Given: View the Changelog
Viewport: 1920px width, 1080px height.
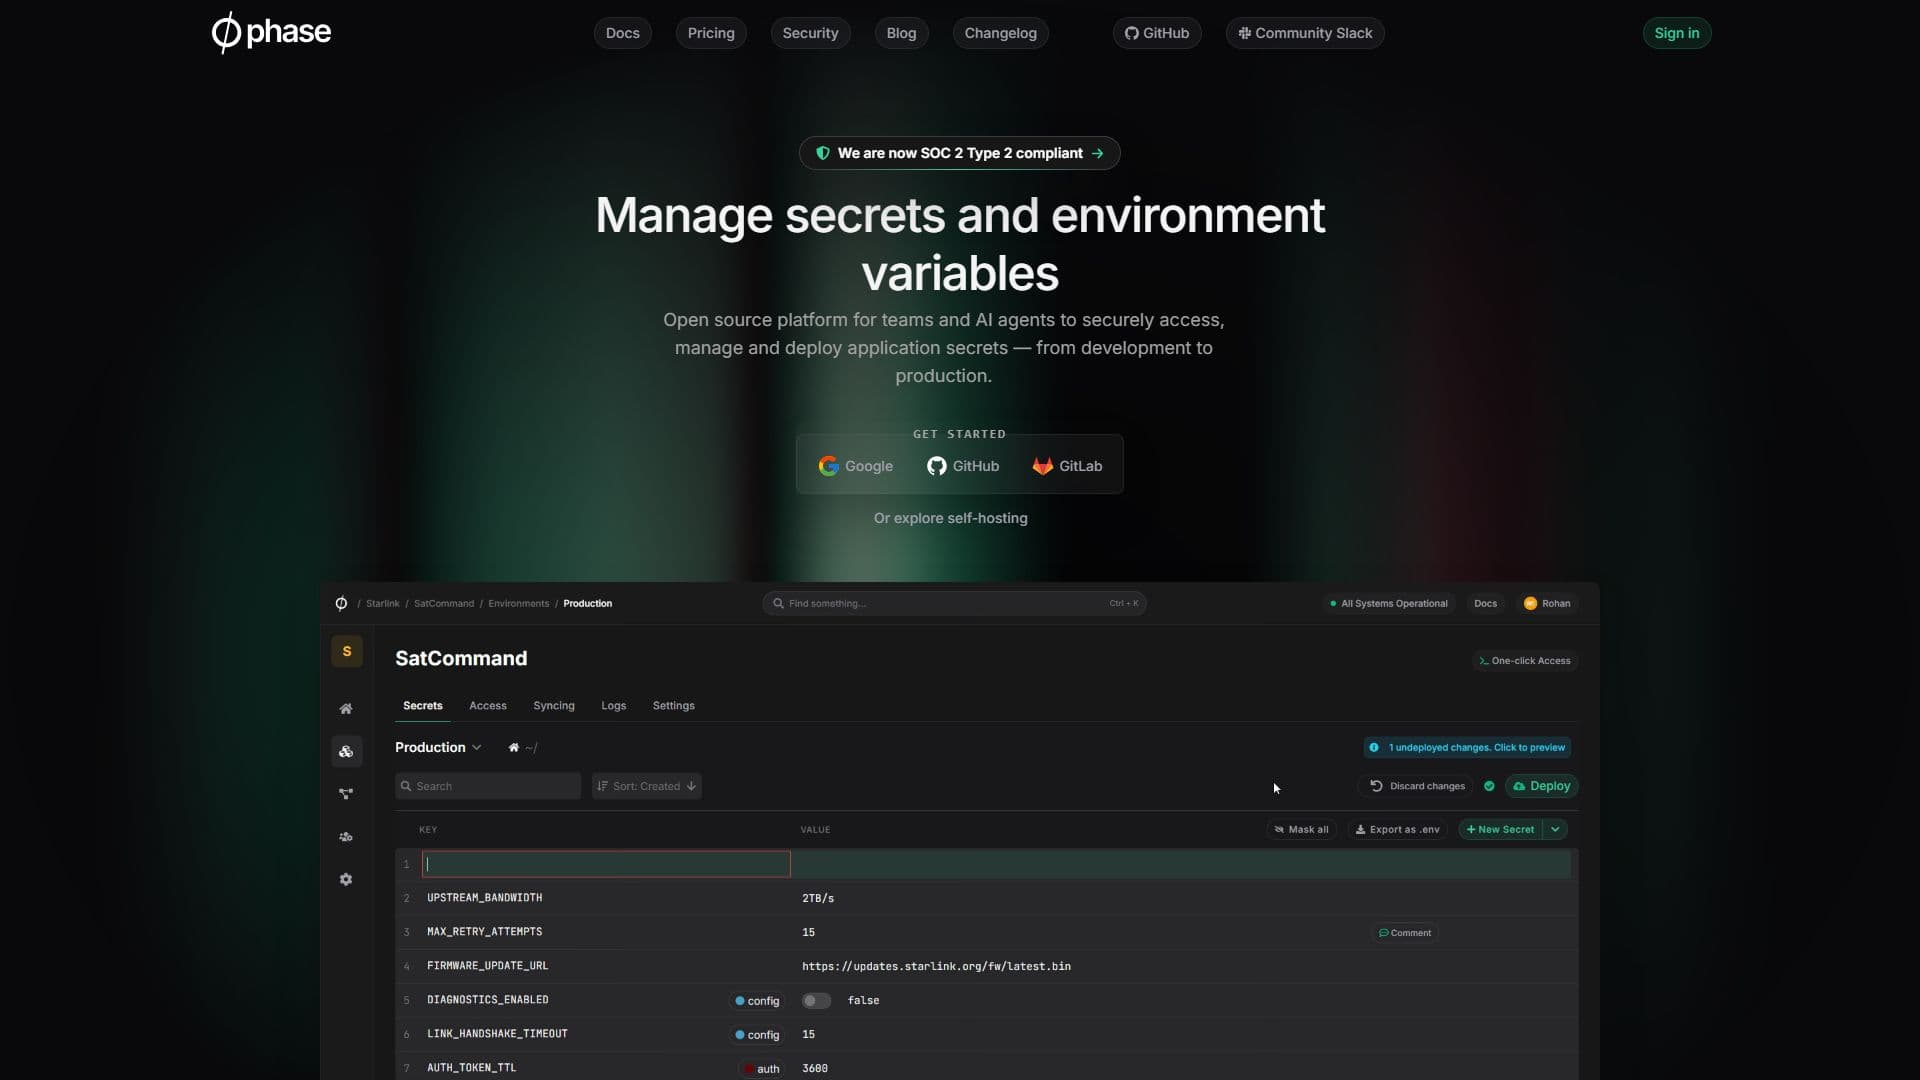Looking at the screenshot, I should click(x=1000, y=33).
